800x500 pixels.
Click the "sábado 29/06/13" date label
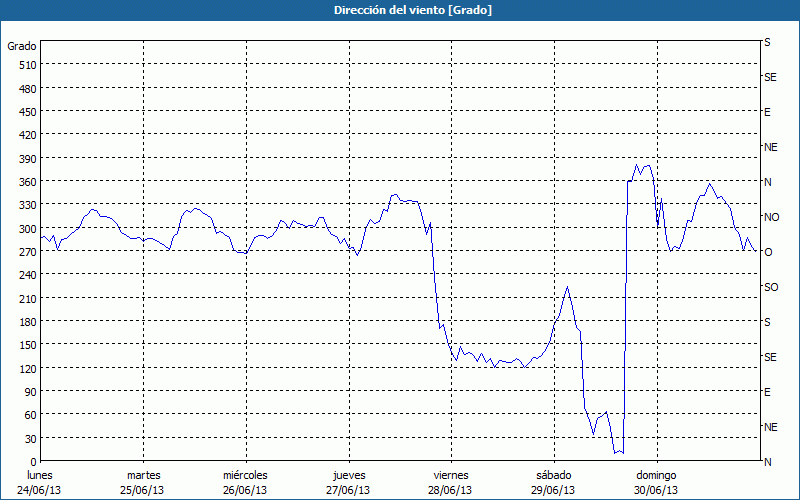[553, 482]
